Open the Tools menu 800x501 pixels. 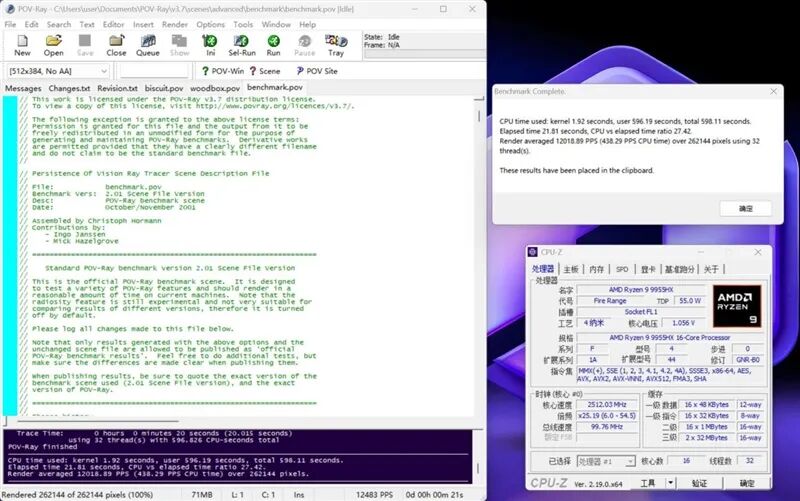tap(243, 24)
